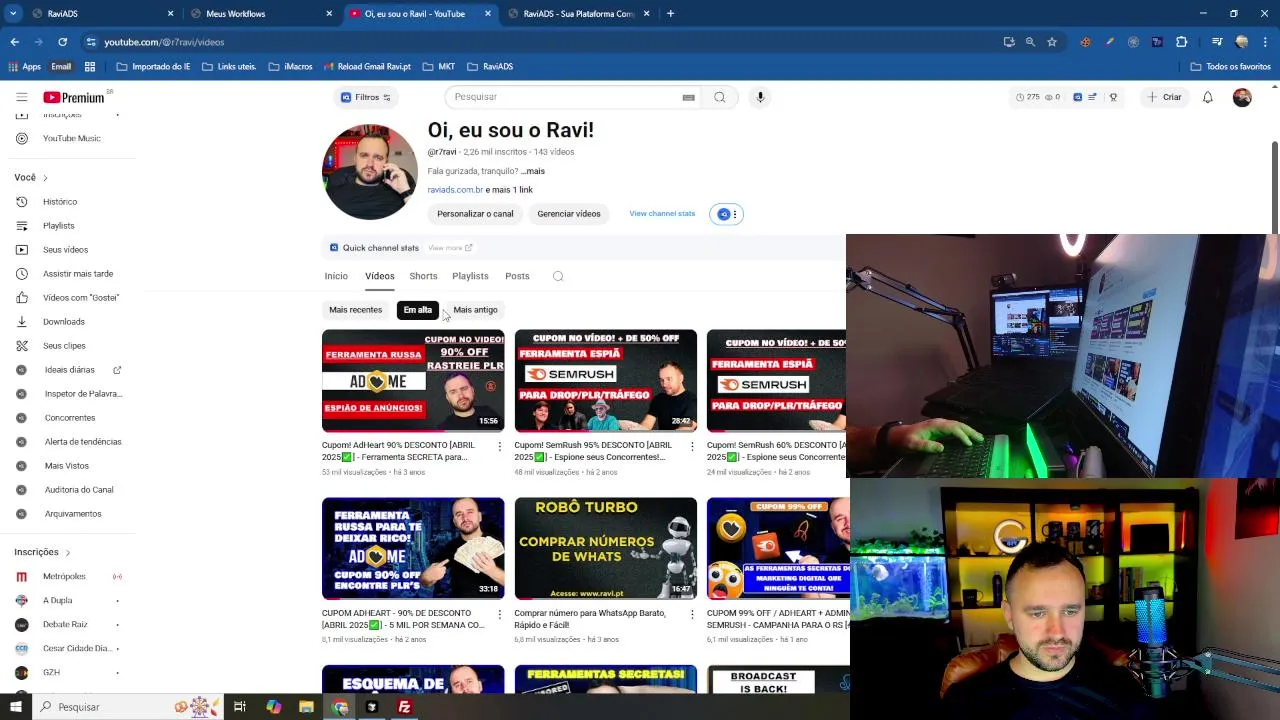This screenshot has height=720, width=1280.
Task: Open Chrome extensions puzzle icon
Action: click(1182, 42)
